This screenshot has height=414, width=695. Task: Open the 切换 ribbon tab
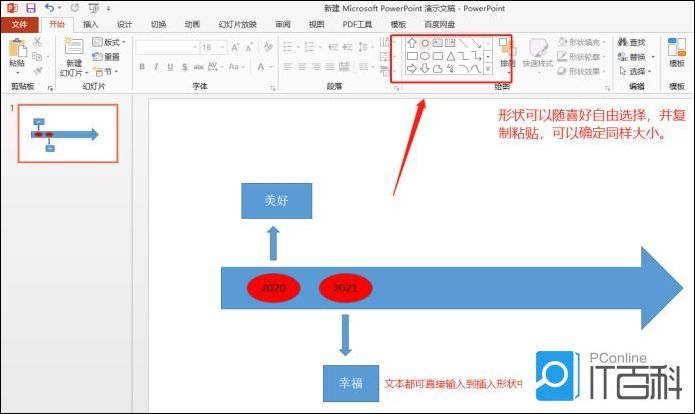pos(158,24)
